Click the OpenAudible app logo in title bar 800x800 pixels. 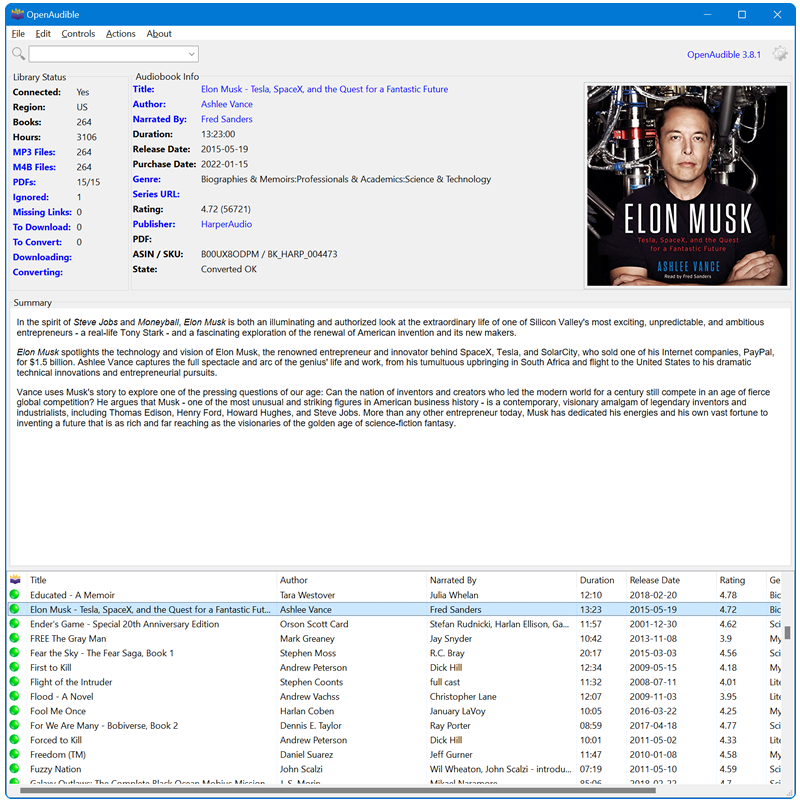(18, 14)
